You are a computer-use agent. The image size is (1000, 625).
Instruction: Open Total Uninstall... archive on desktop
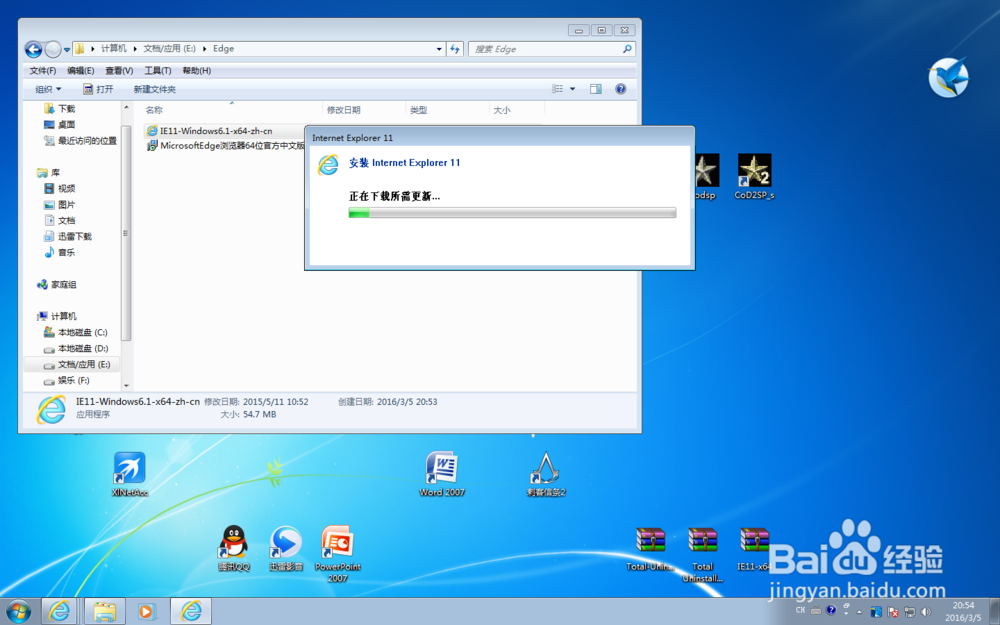pos(702,554)
